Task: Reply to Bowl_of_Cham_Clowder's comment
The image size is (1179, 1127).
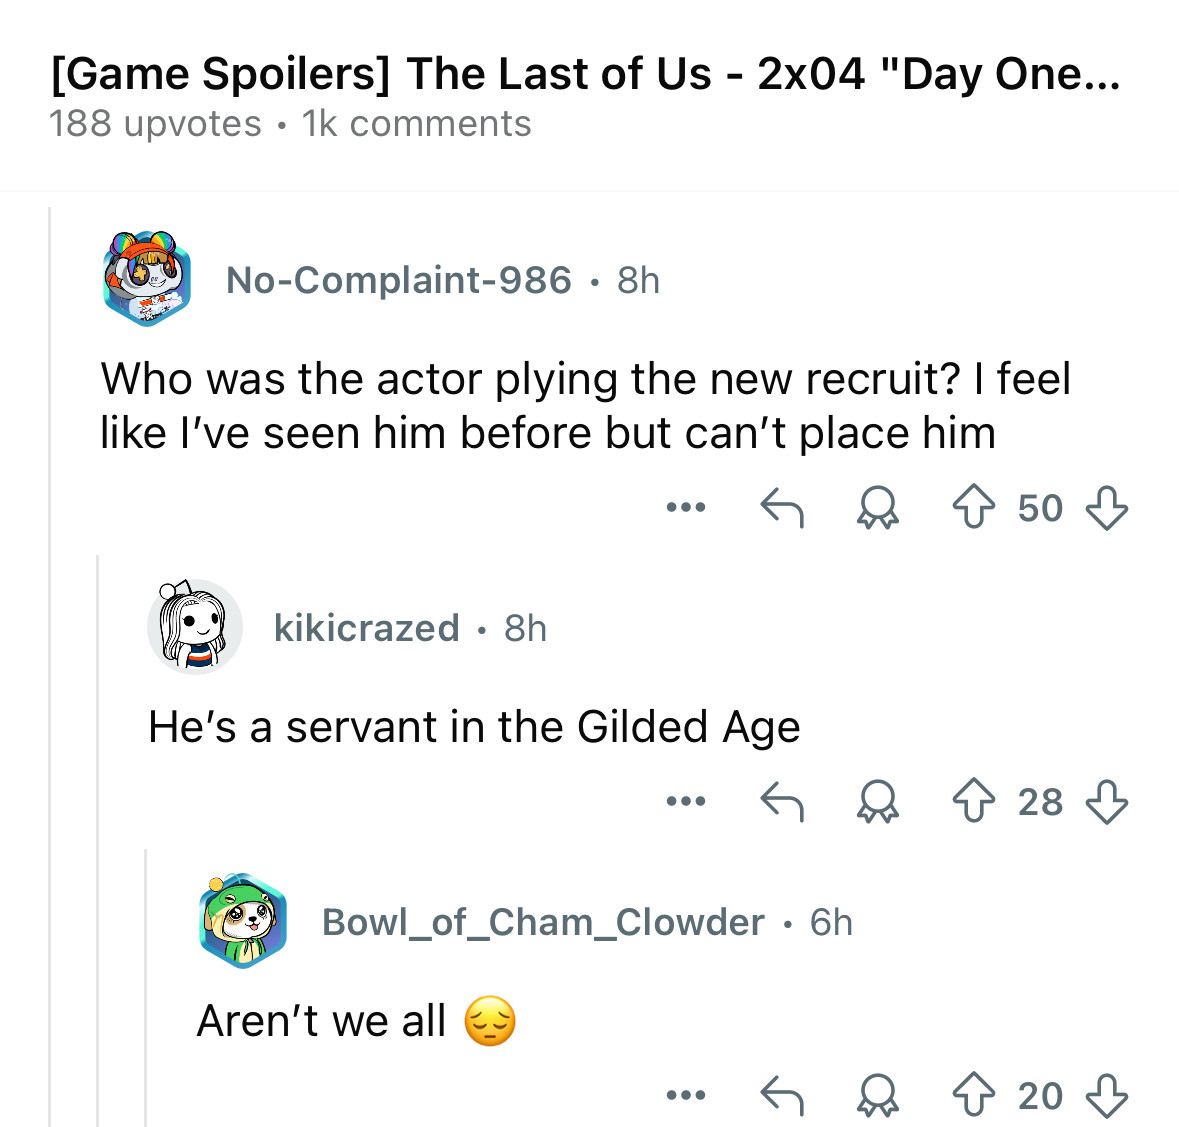Action: pos(782,1095)
